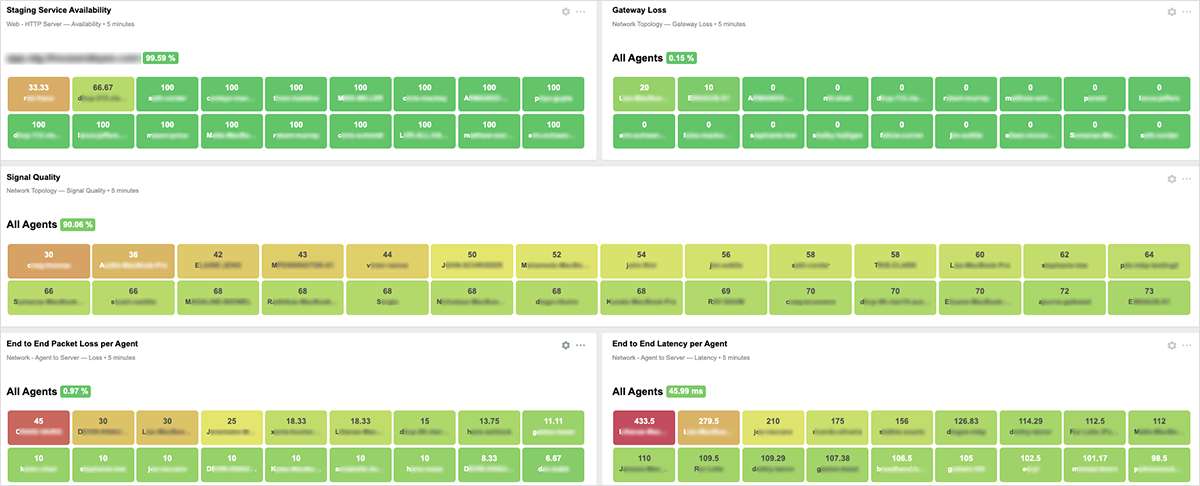The height and width of the screenshot is (486, 1200).
Task: Expand ellipsis menu on End to End Latency widget
Action: pyautogui.click(x=1188, y=345)
